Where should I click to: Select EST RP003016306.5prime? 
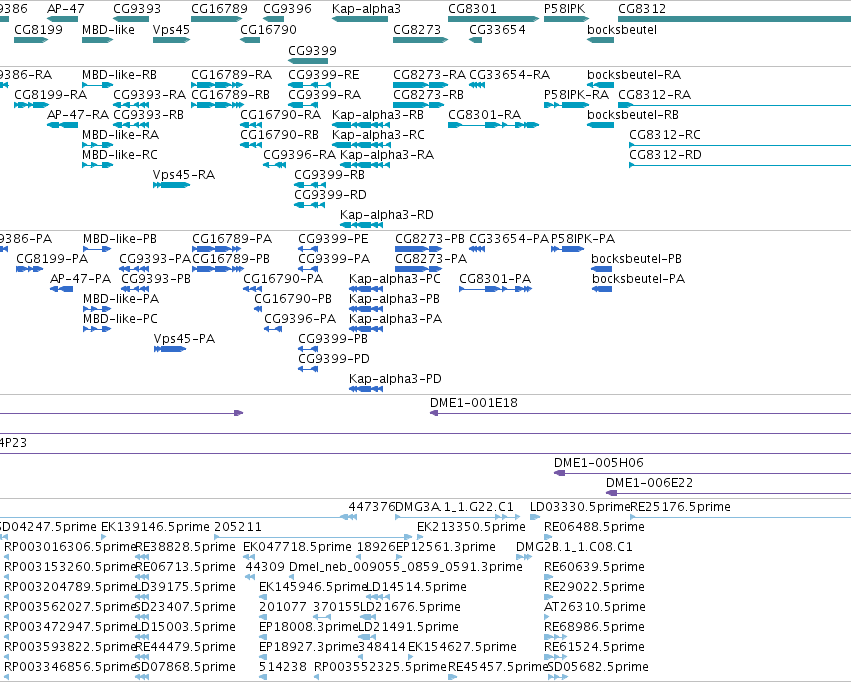point(69,547)
